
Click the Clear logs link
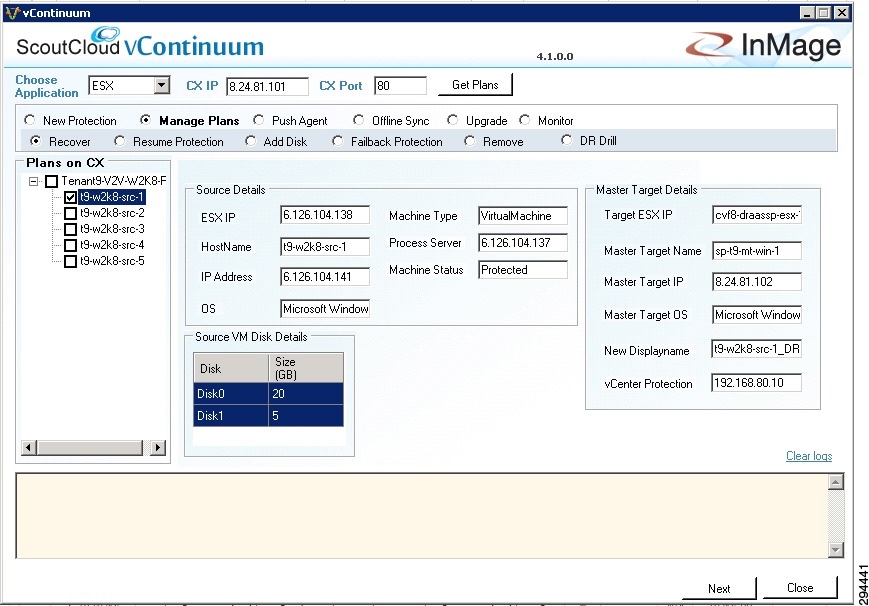click(x=809, y=456)
